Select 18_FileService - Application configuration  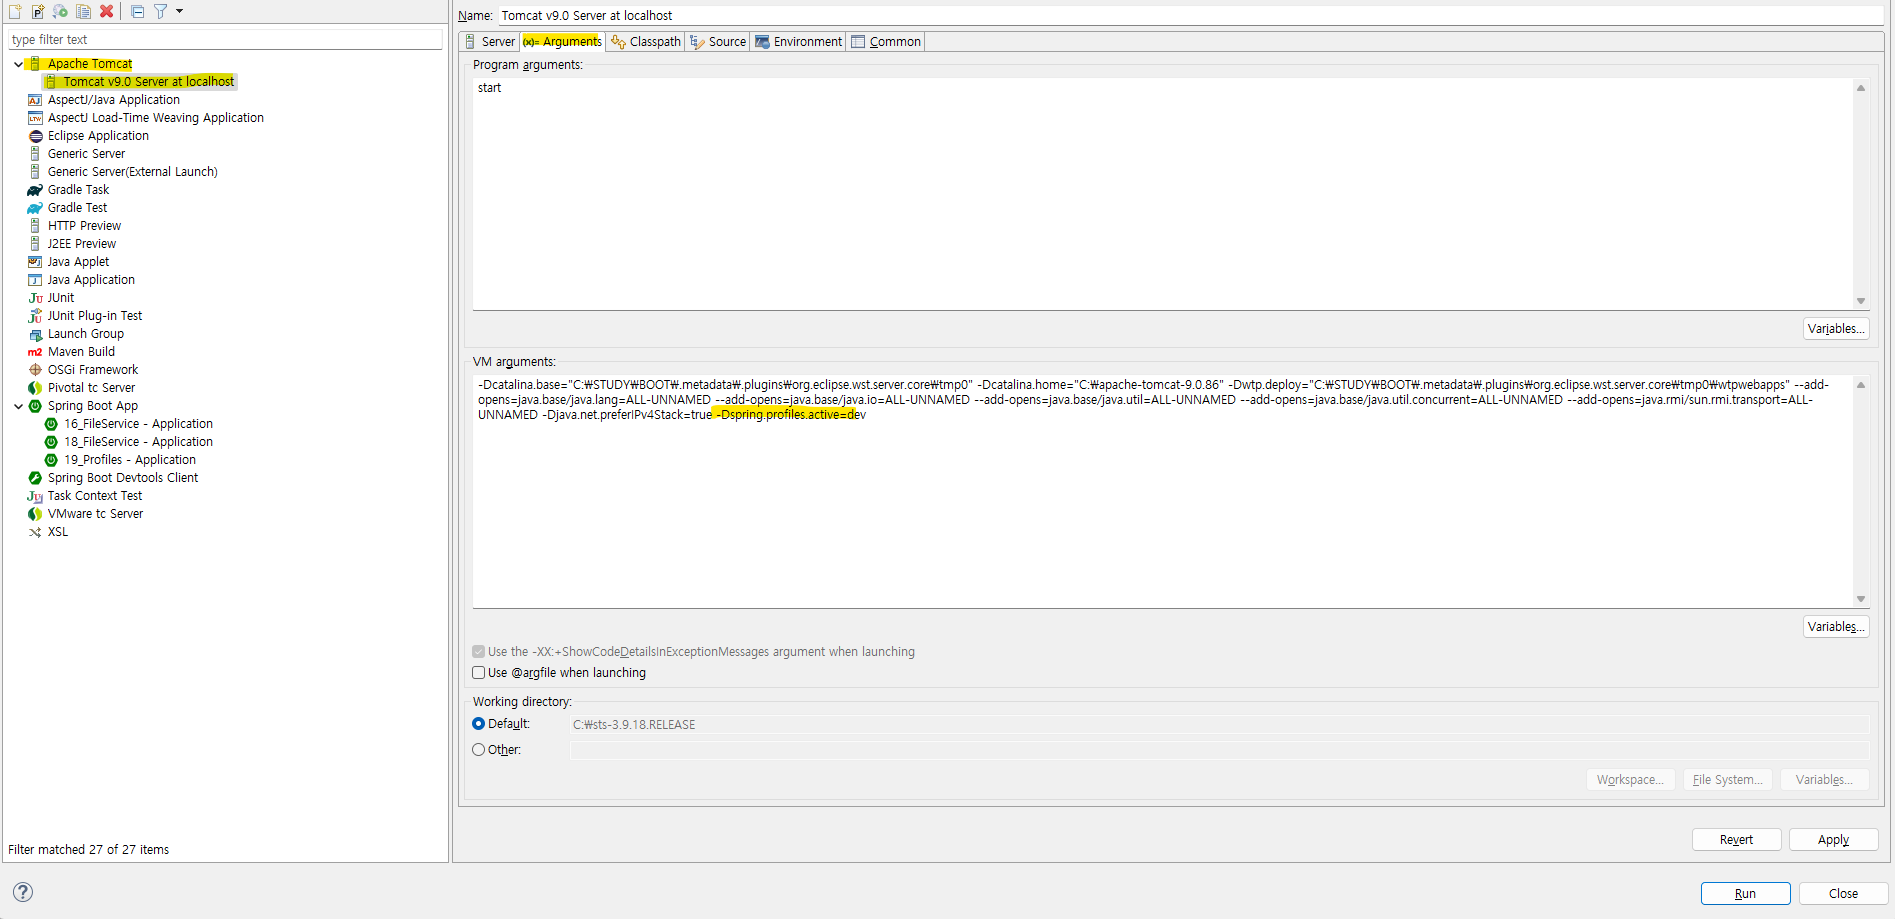pos(138,442)
